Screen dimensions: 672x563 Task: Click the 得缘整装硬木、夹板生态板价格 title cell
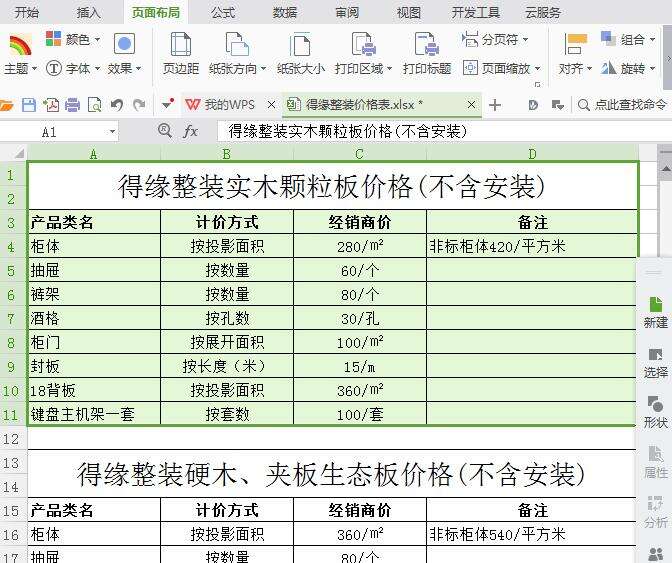click(331, 474)
